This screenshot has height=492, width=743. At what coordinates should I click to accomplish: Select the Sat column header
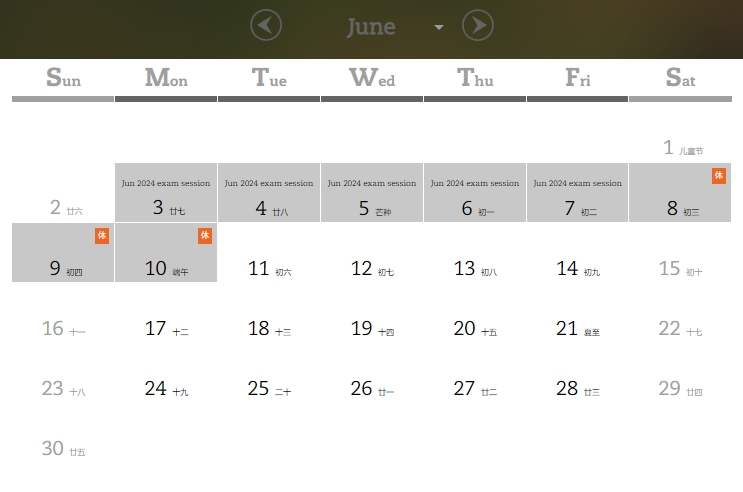click(680, 78)
